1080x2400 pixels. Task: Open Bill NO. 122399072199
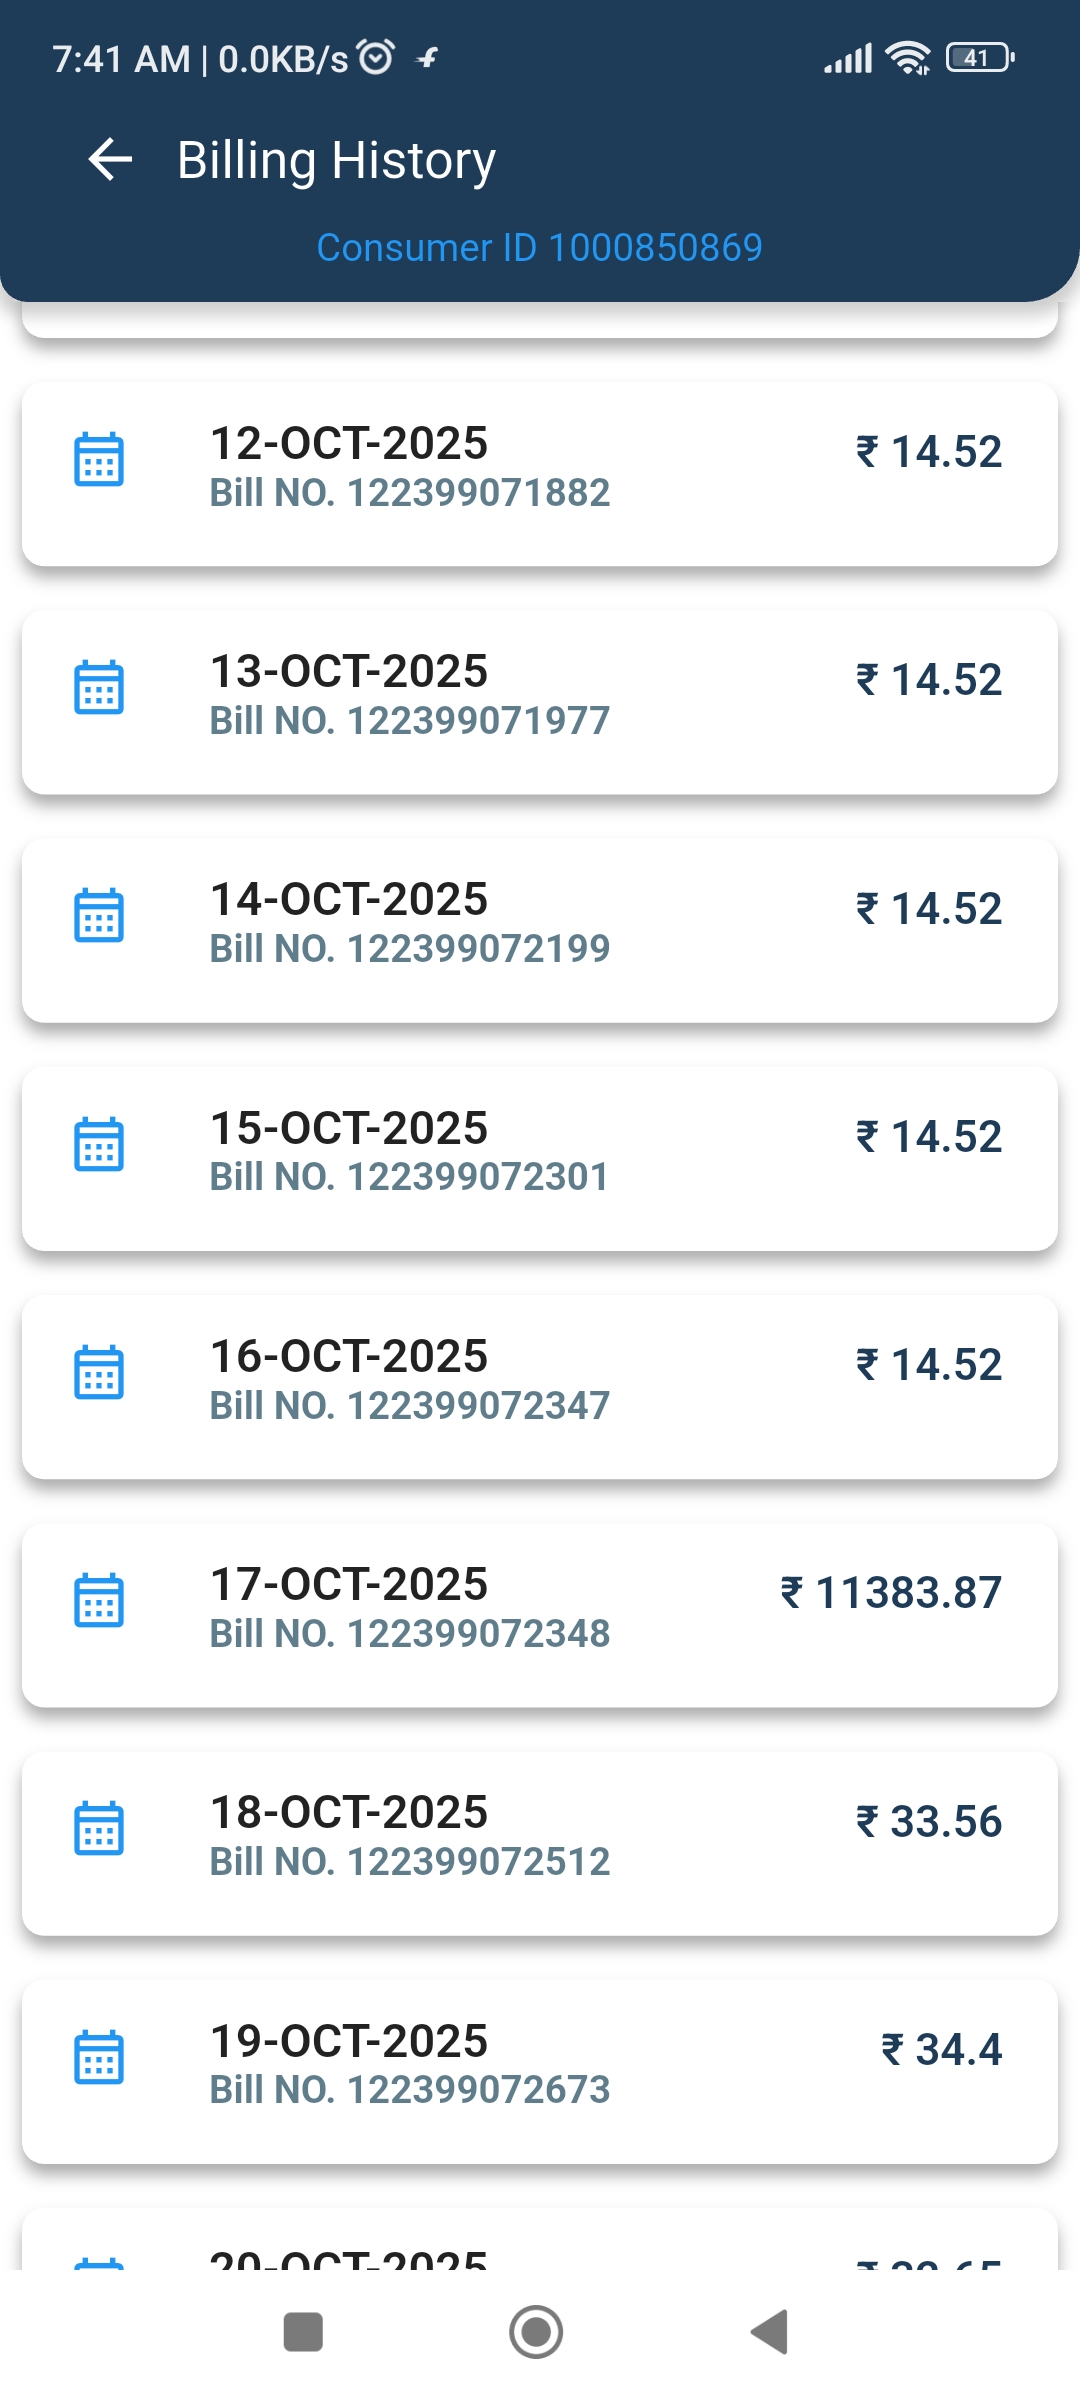(410, 949)
